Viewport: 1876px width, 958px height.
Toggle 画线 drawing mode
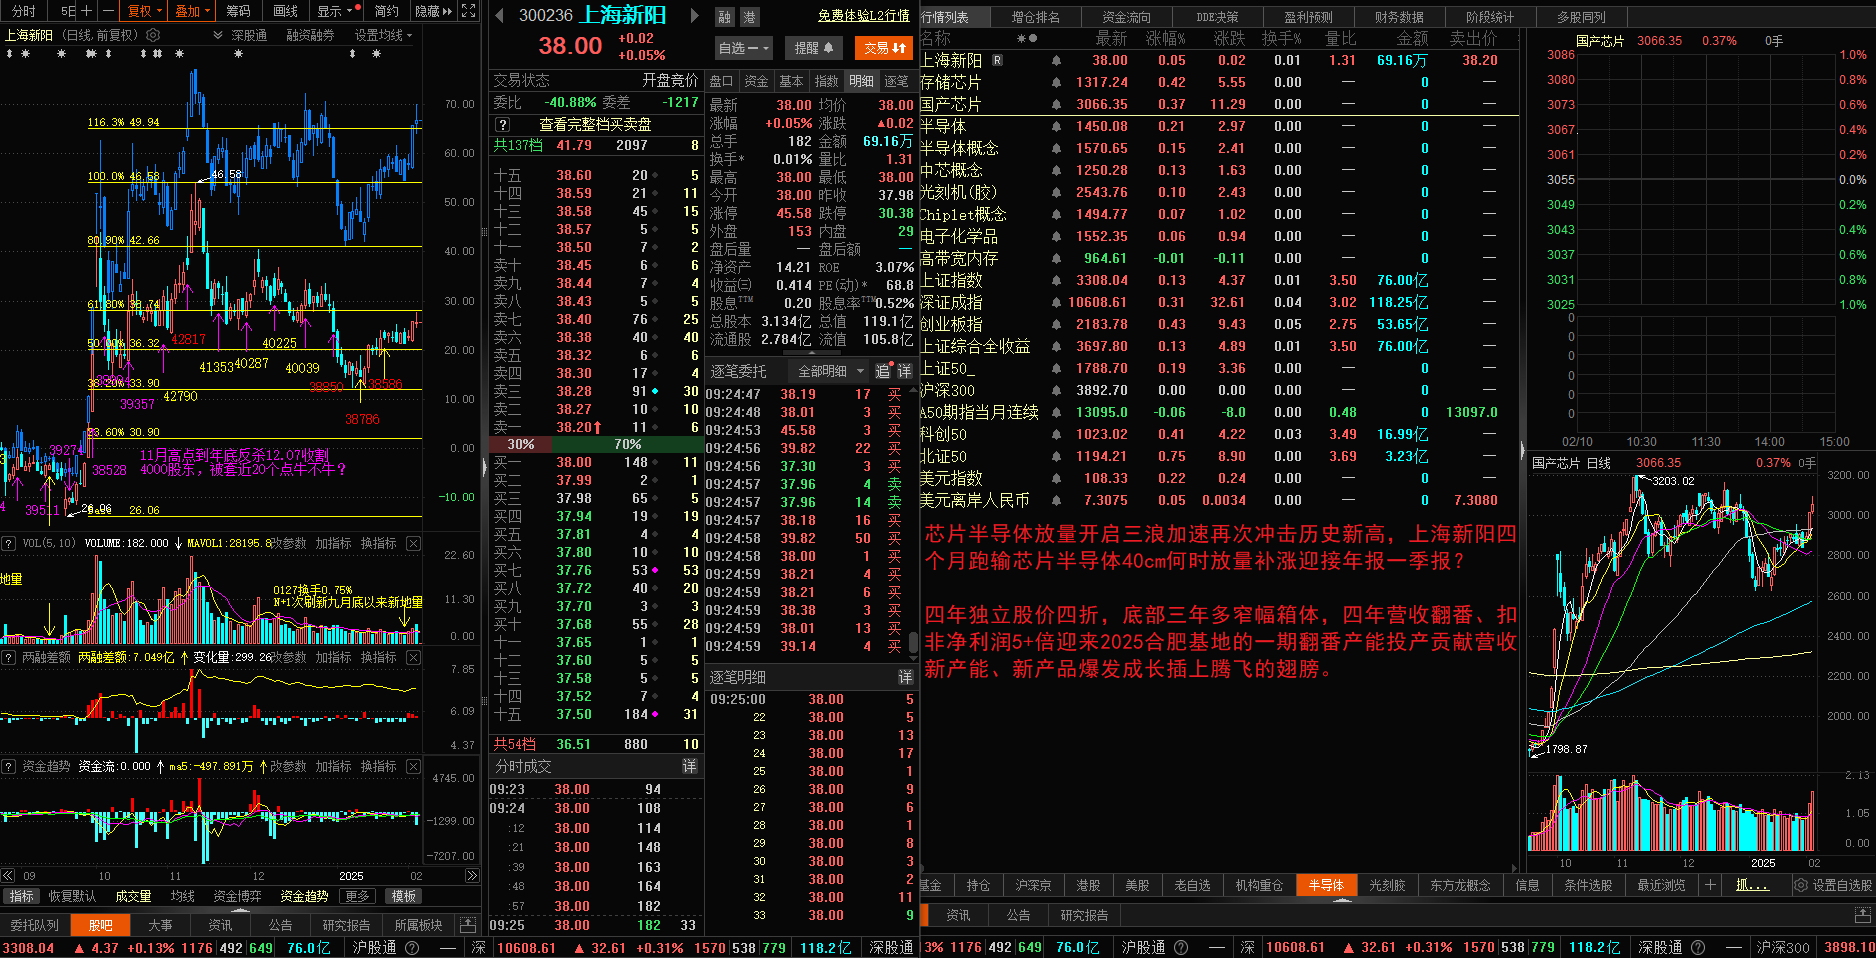click(x=285, y=11)
